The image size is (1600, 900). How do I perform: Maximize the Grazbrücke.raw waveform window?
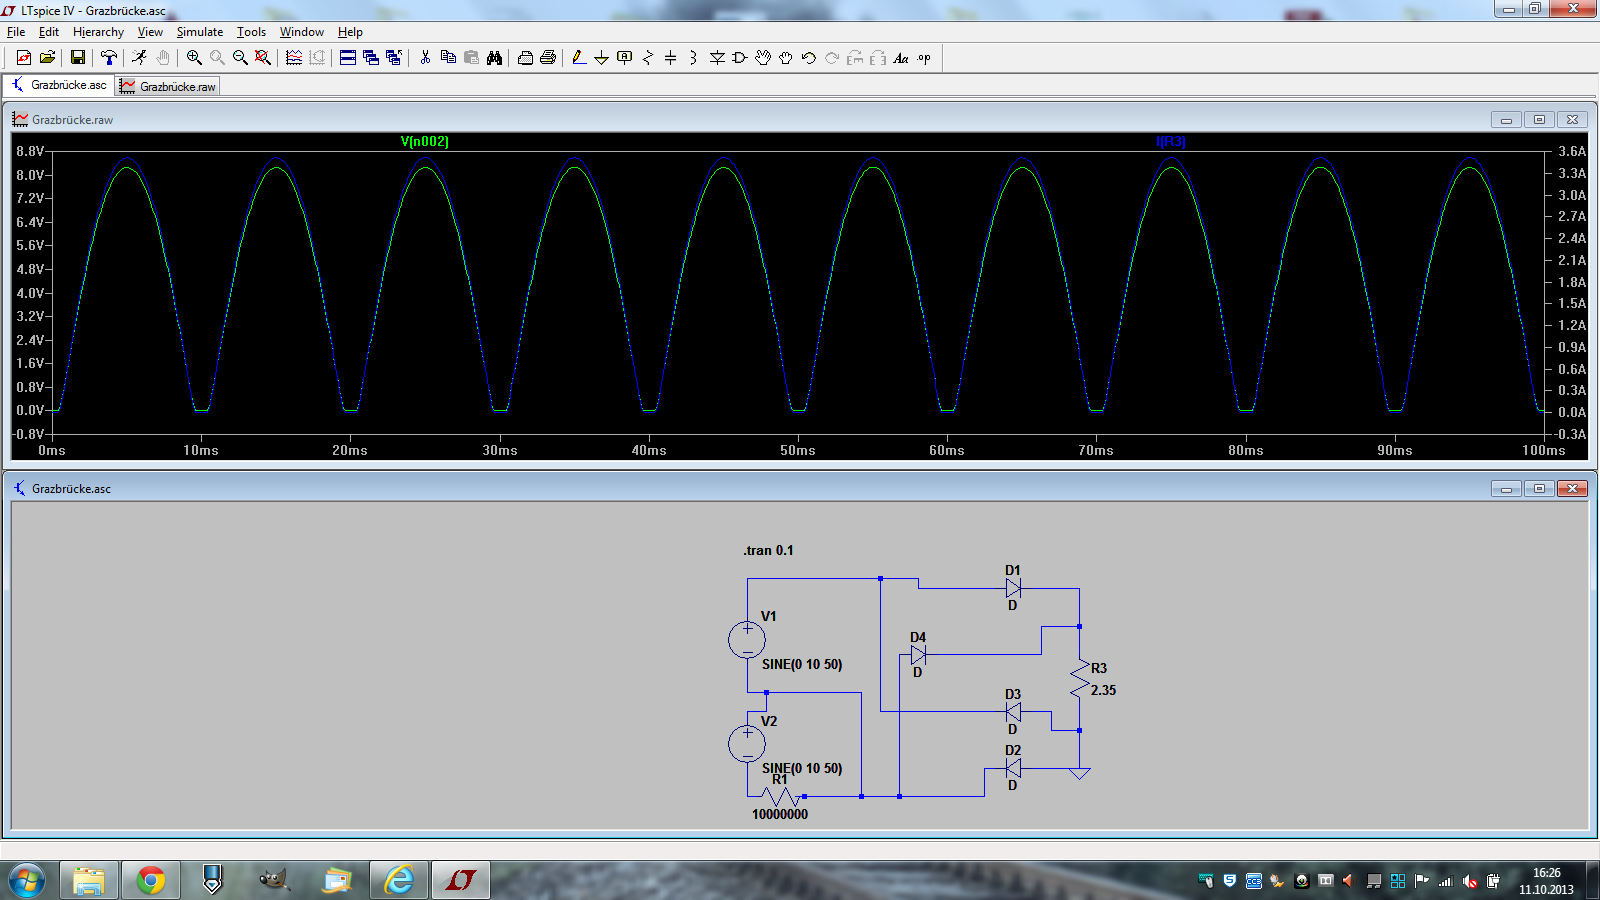point(1539,120)
